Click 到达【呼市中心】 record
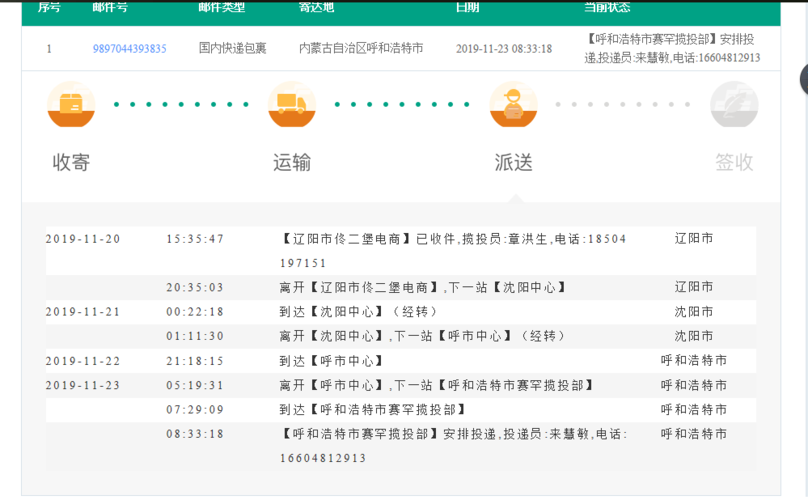808x500 pixels. tap(331, 361)
